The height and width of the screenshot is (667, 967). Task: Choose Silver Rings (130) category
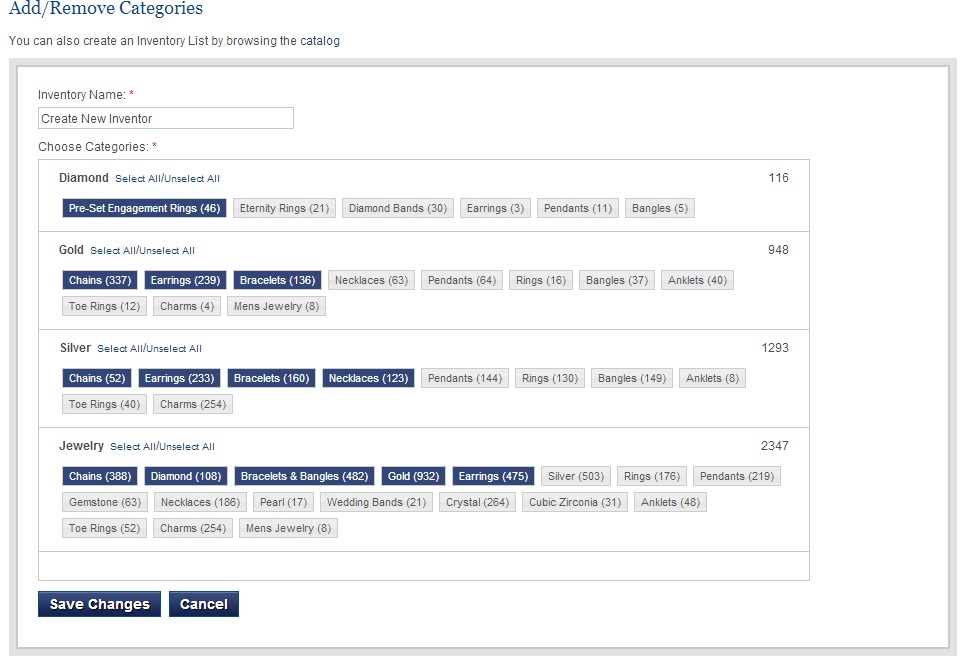[x=550, y=379]
